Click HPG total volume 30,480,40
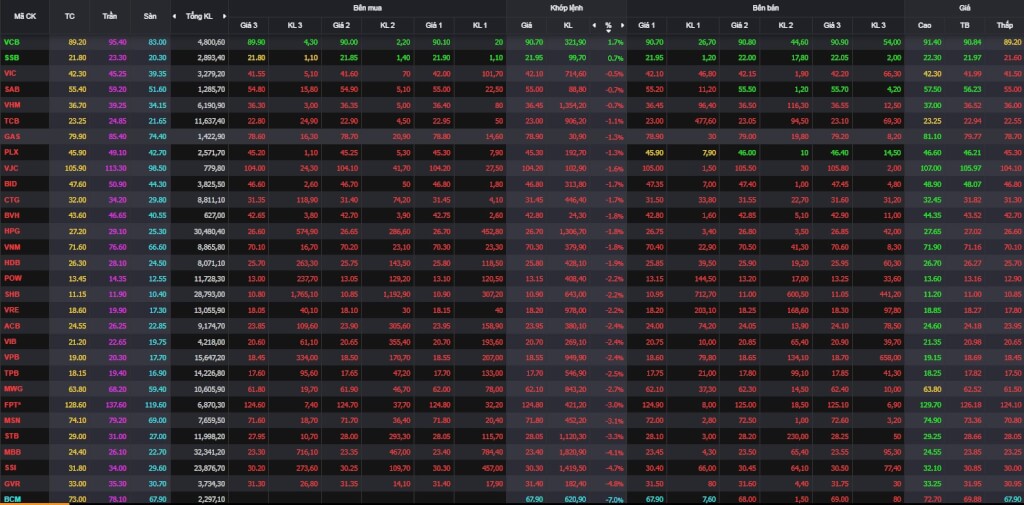The height and width of the screenshot is (505, 1024). point(209,231)
